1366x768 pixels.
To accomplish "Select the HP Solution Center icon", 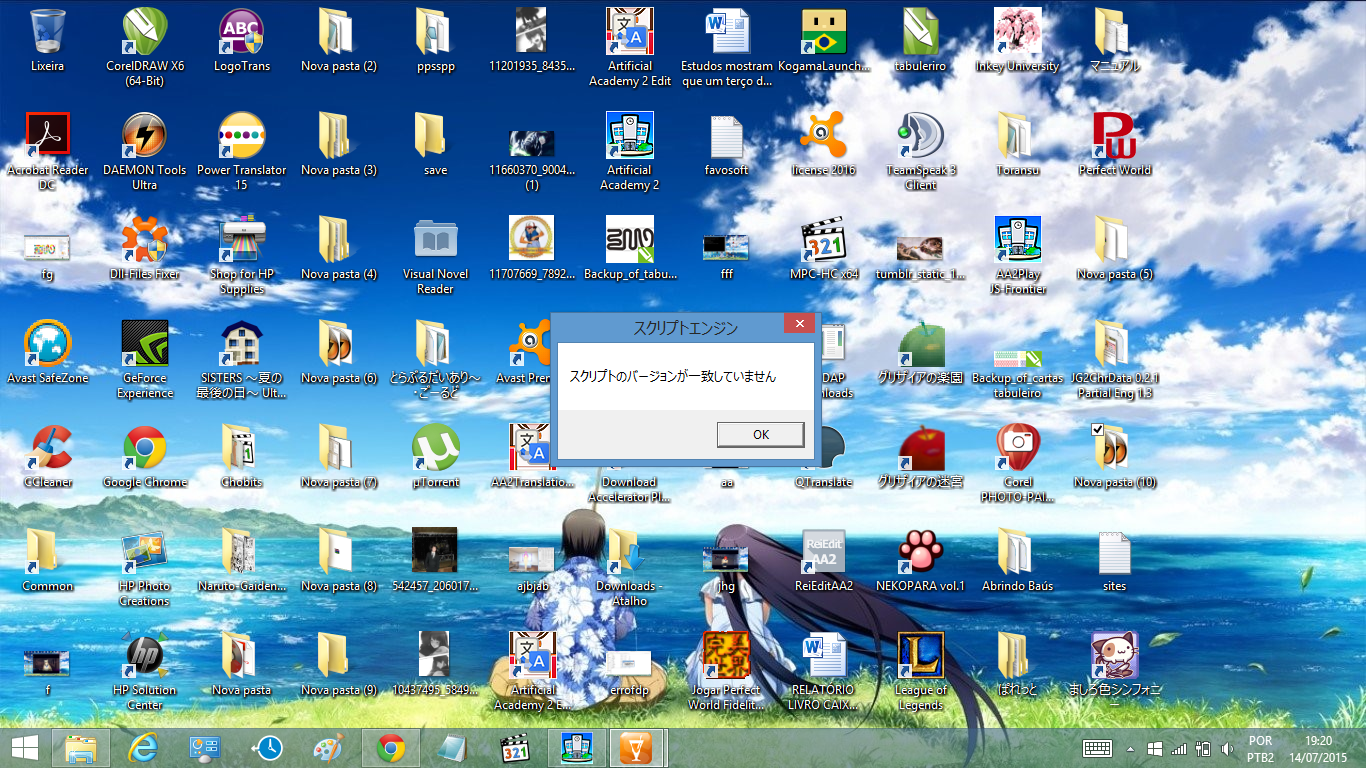I will point(145,671).
